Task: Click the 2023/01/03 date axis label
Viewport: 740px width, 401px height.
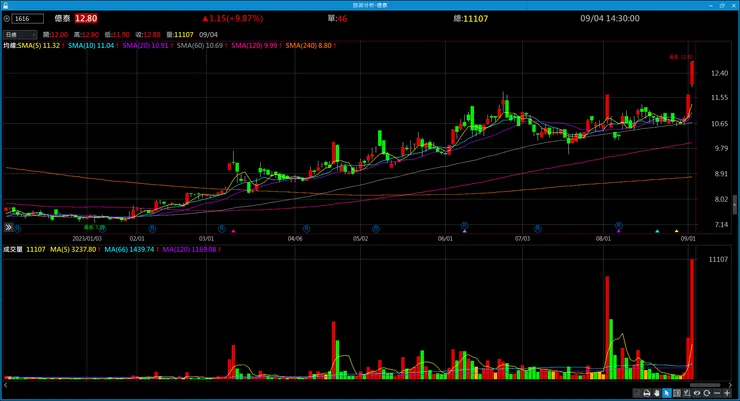Action: coord(87,239)
